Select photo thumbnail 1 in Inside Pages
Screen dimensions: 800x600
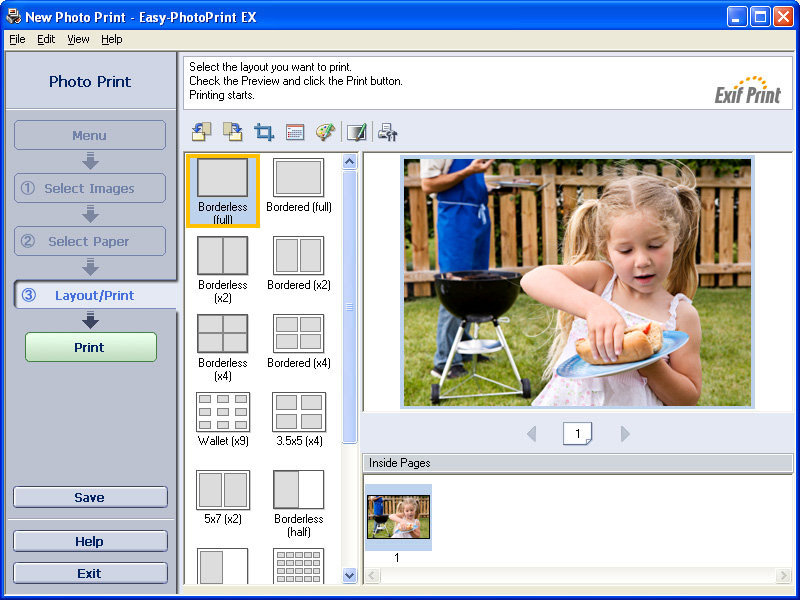click(x=398, y=517)
